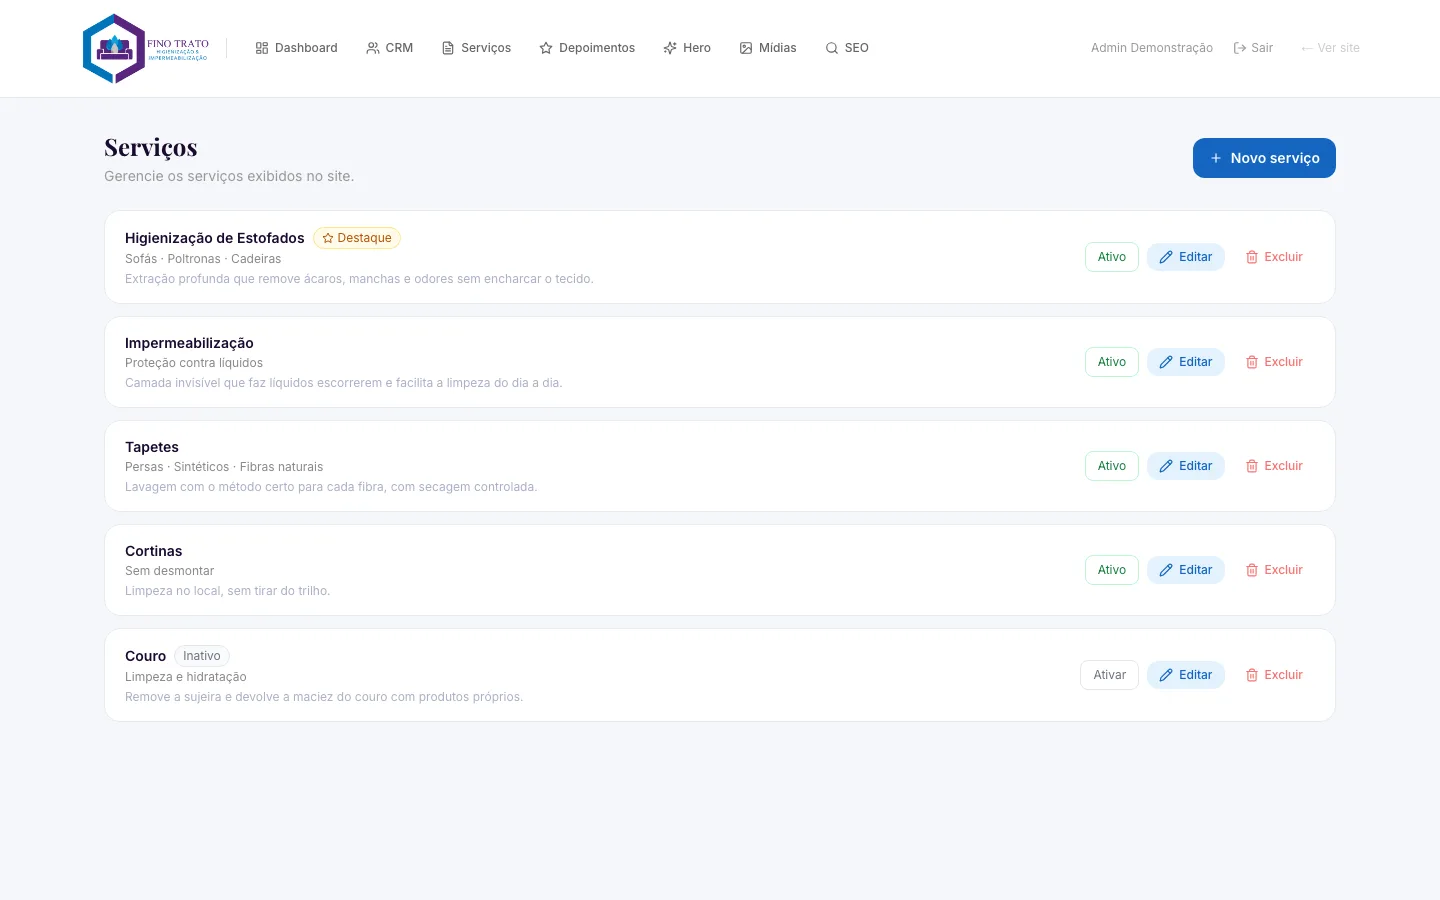This screenshot has height=900, width=1440.
Task: Activate Couro service with Ativar
Action: click(x=1109, y=675)
